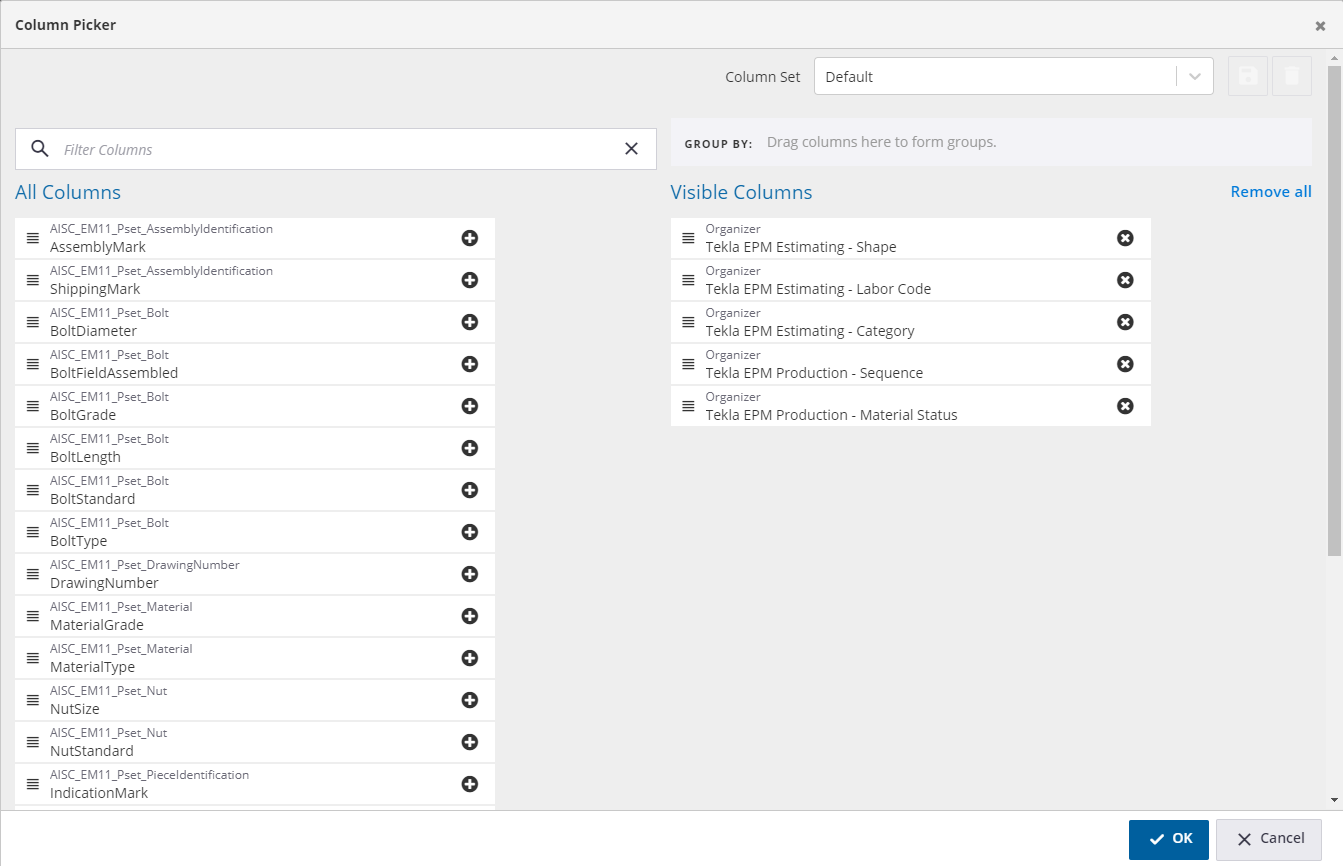Click the Column Set dropdown chevron arrow
The height and width of the screenshot is (866, 1343).
[1194, 76]
